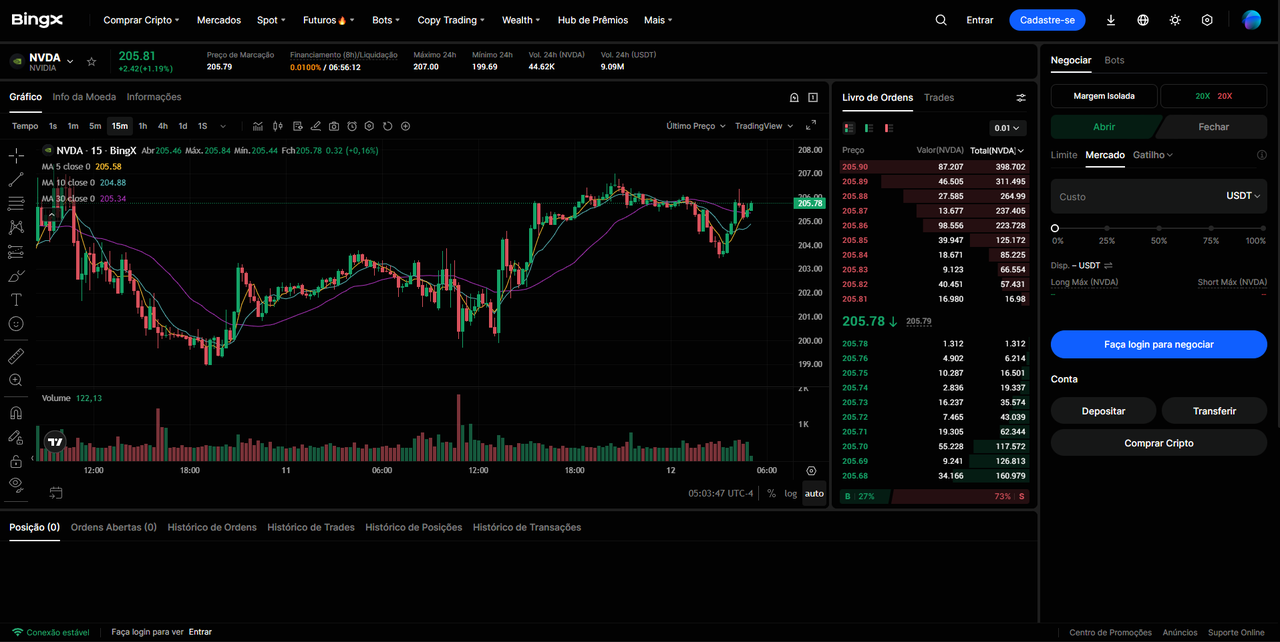This screenshot has height=642, width=1280.
Task: Open the search magnifier in header
Action: pos(941,20)
